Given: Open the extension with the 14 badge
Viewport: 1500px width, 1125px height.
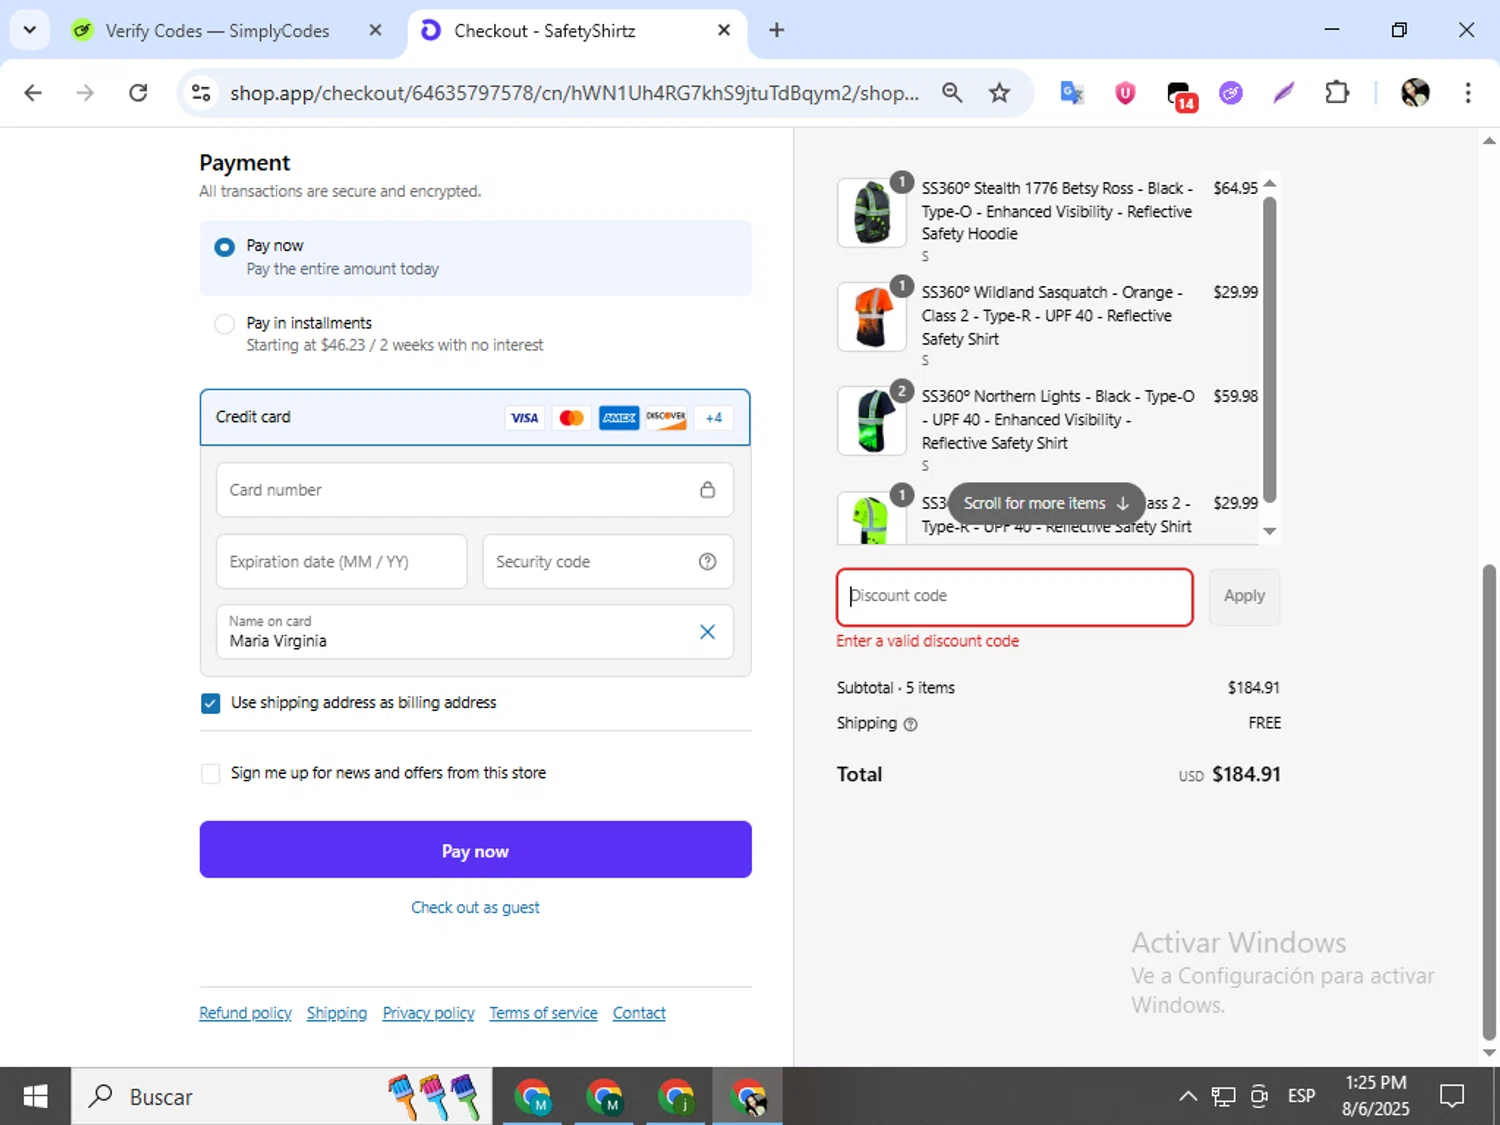Looking at the screenshot, I should pos(1181,95).
